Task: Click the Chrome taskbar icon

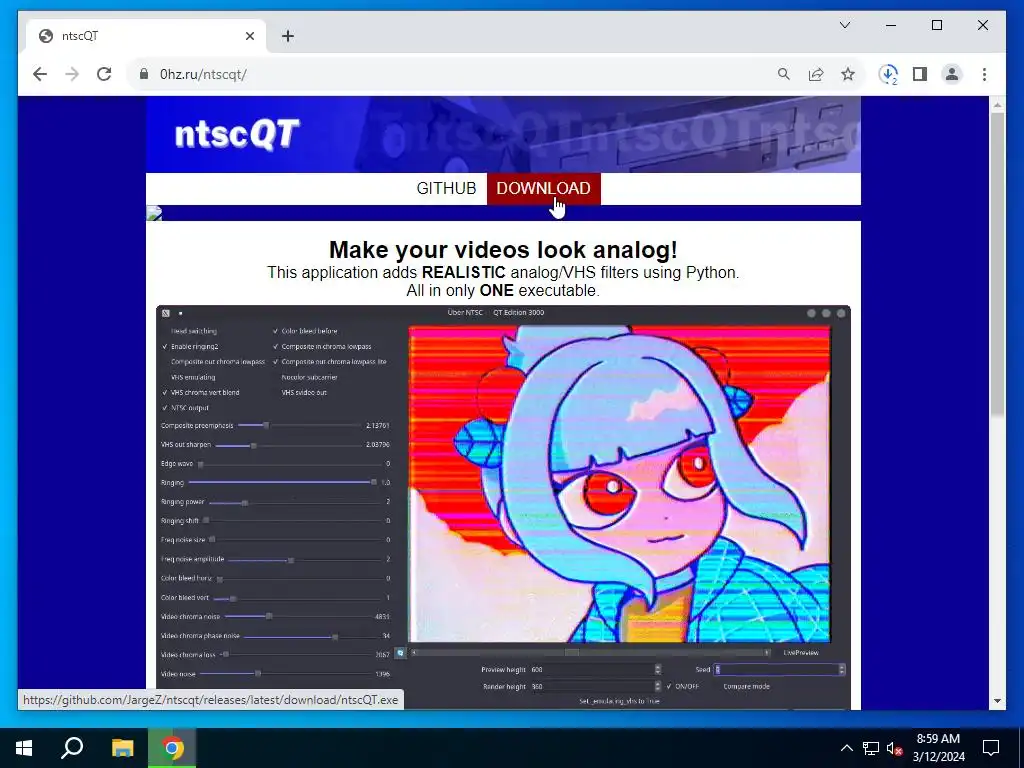Action: (172, 748)
